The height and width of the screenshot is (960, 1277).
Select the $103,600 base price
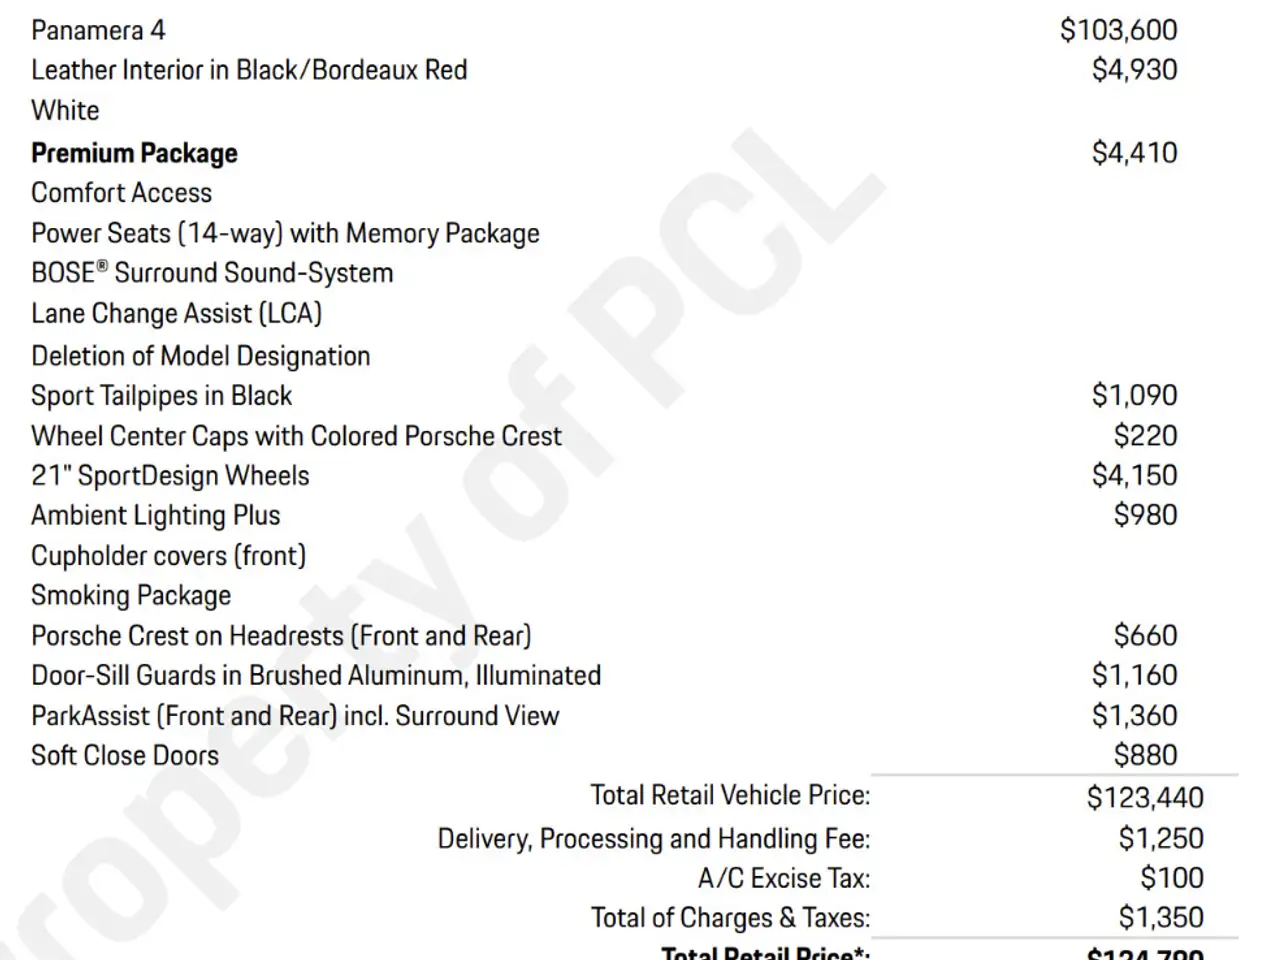(x=1118, y=30)
